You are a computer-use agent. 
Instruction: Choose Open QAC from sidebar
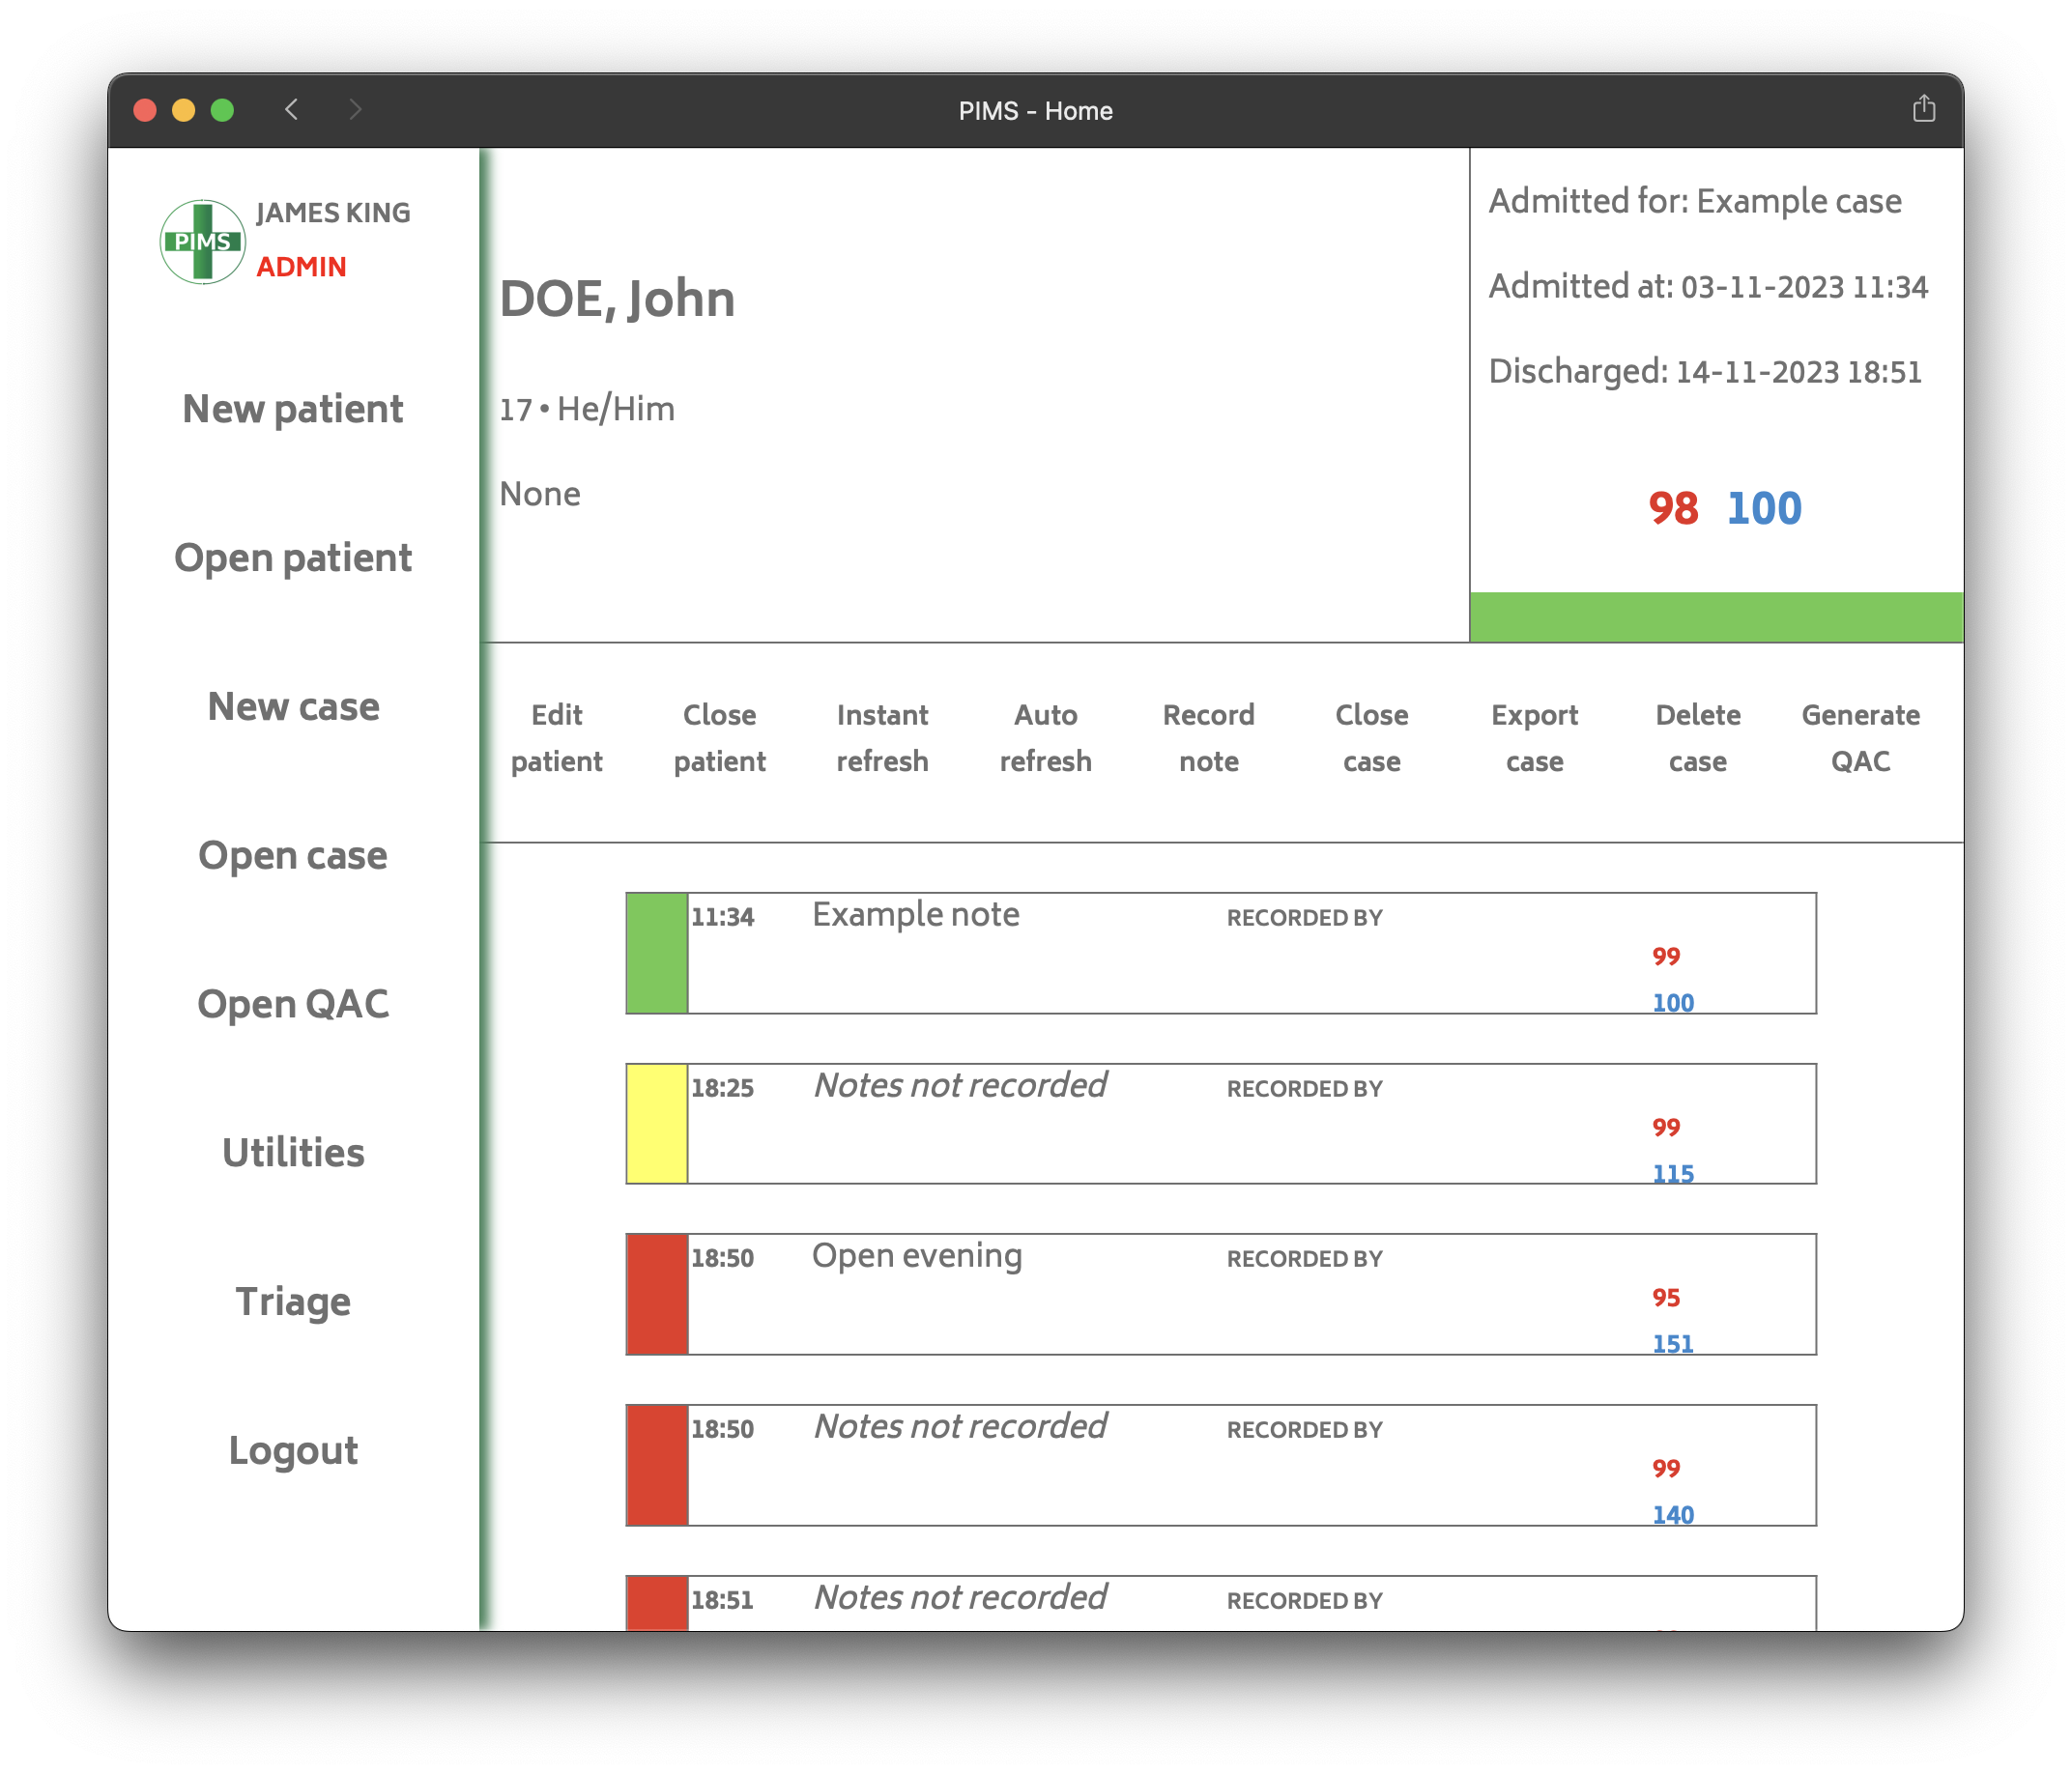click(293, 1004)
